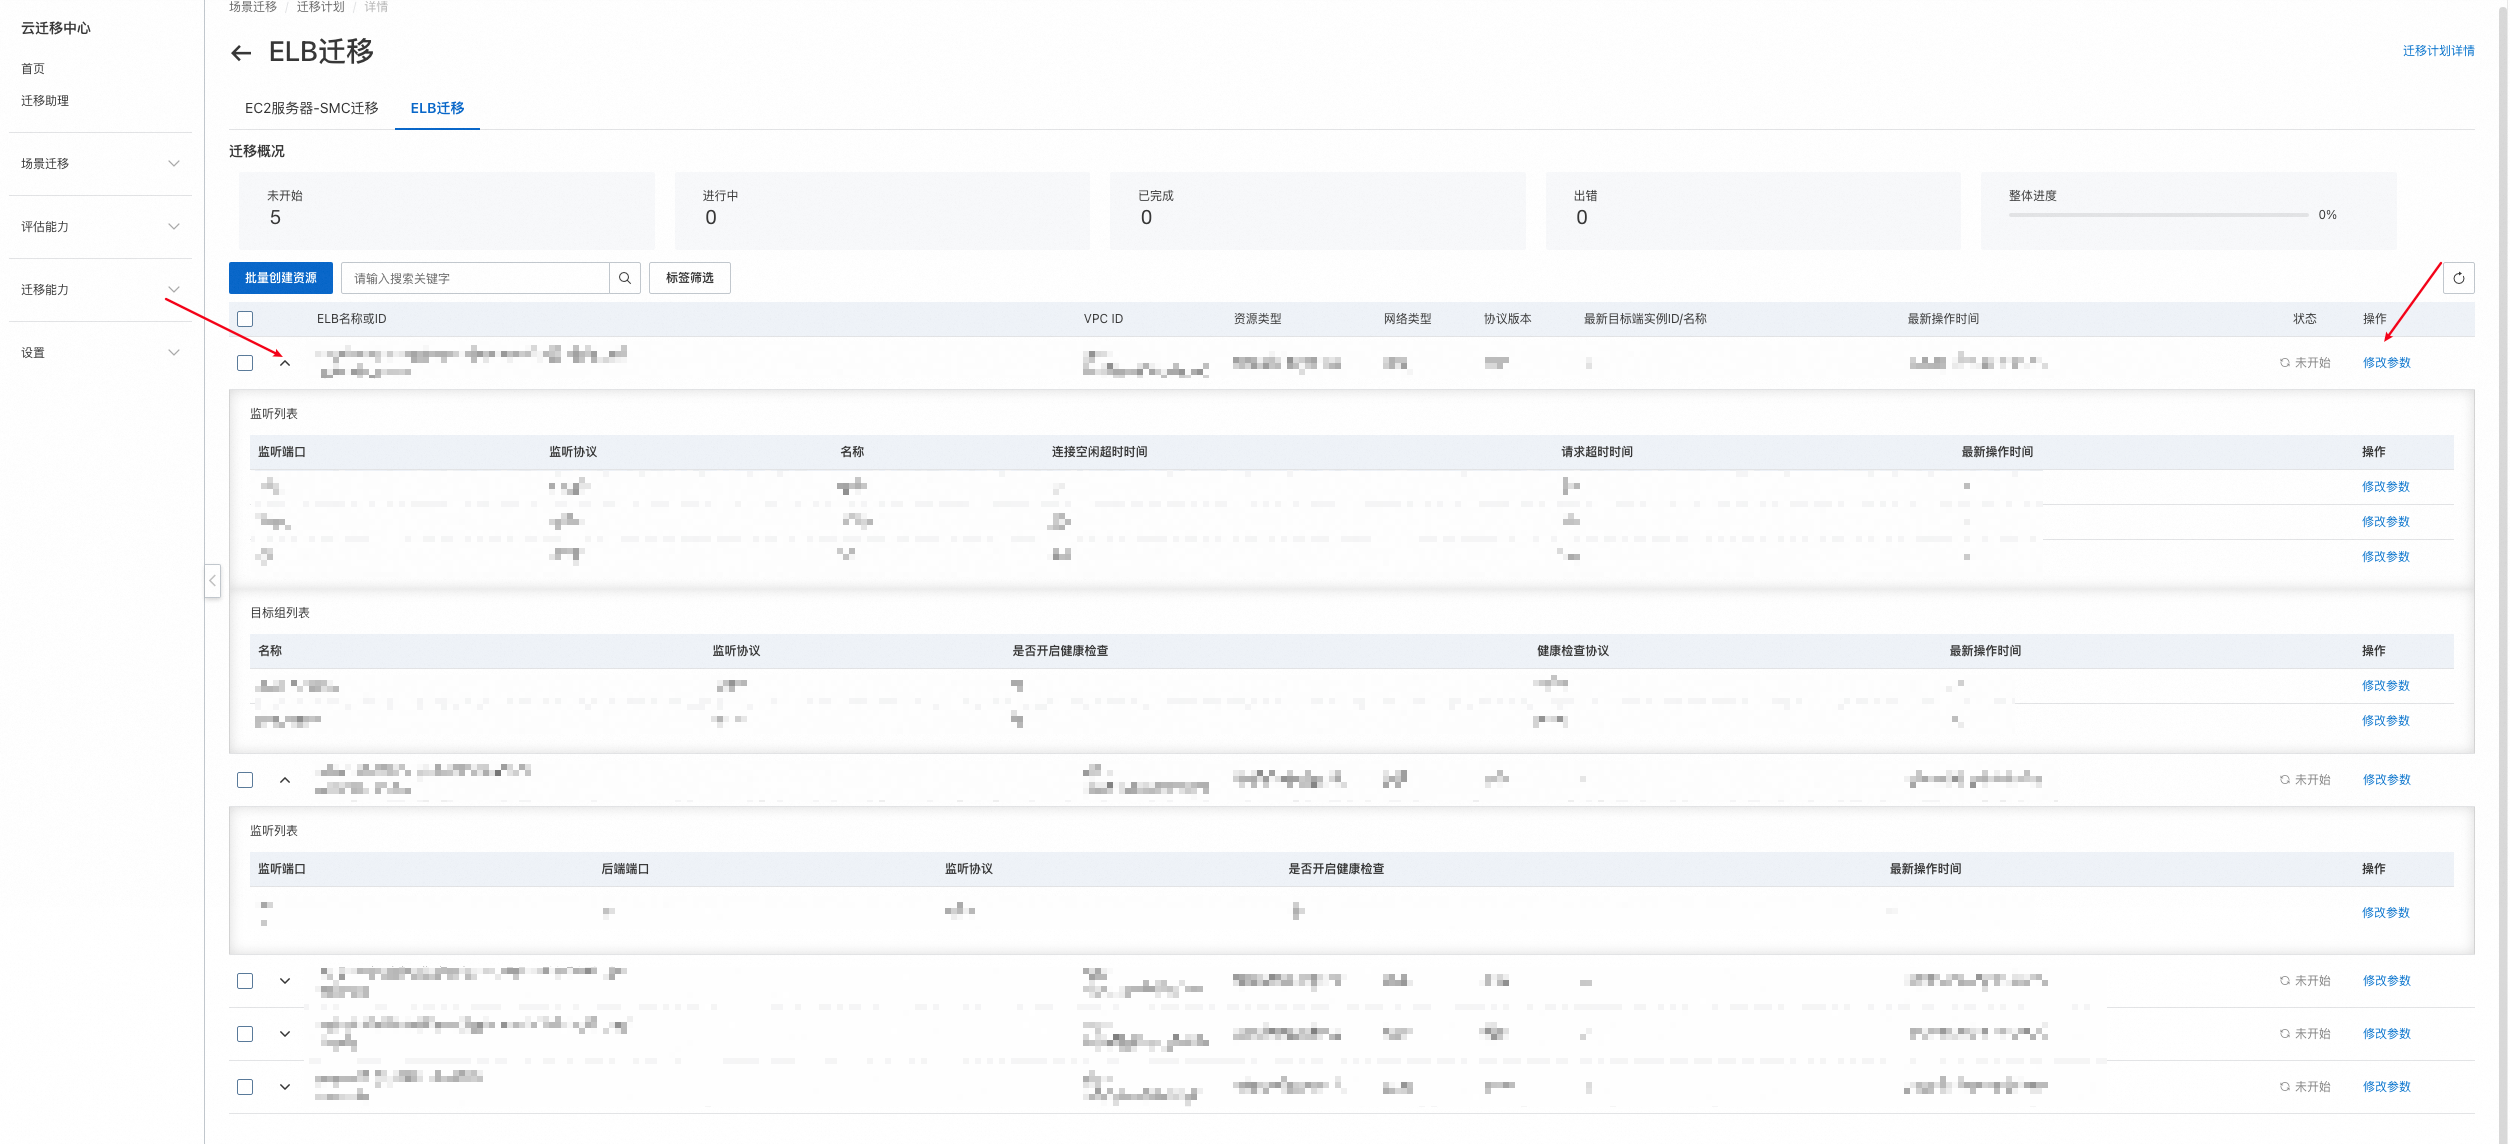Screen dimensions: 2510x1144
Task: Collapse the first ELB row with the up chevron
Action: [285, 363]
